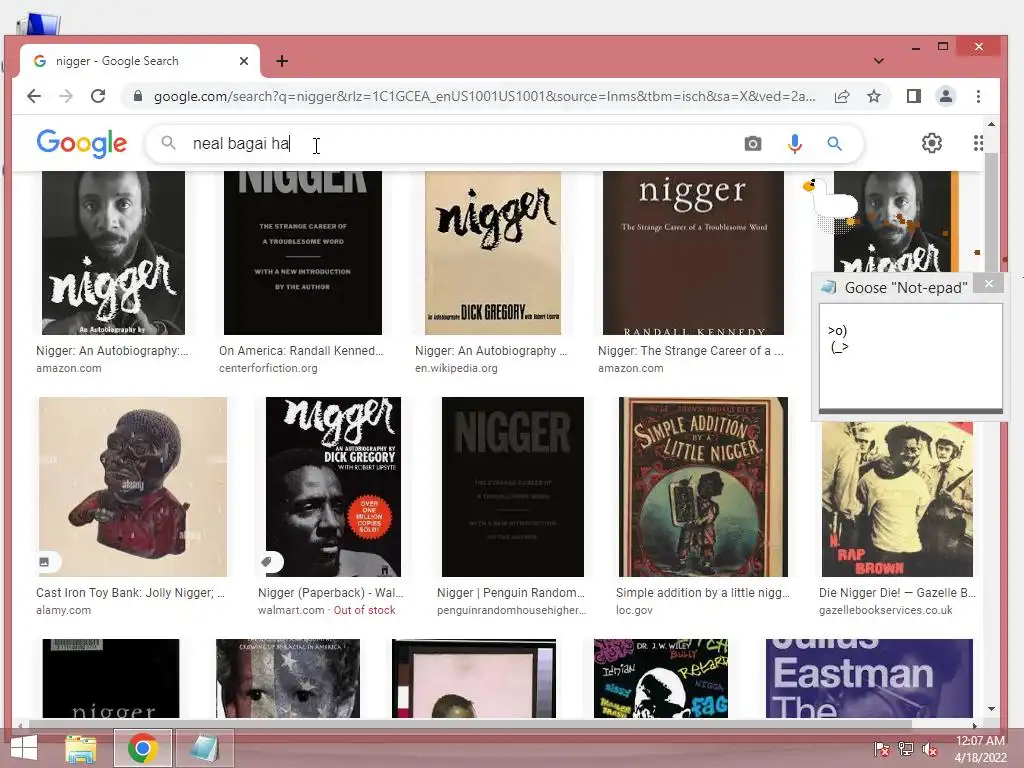
Task: Open File Explorer from the taskbar
Action: [x=81, y=748]
